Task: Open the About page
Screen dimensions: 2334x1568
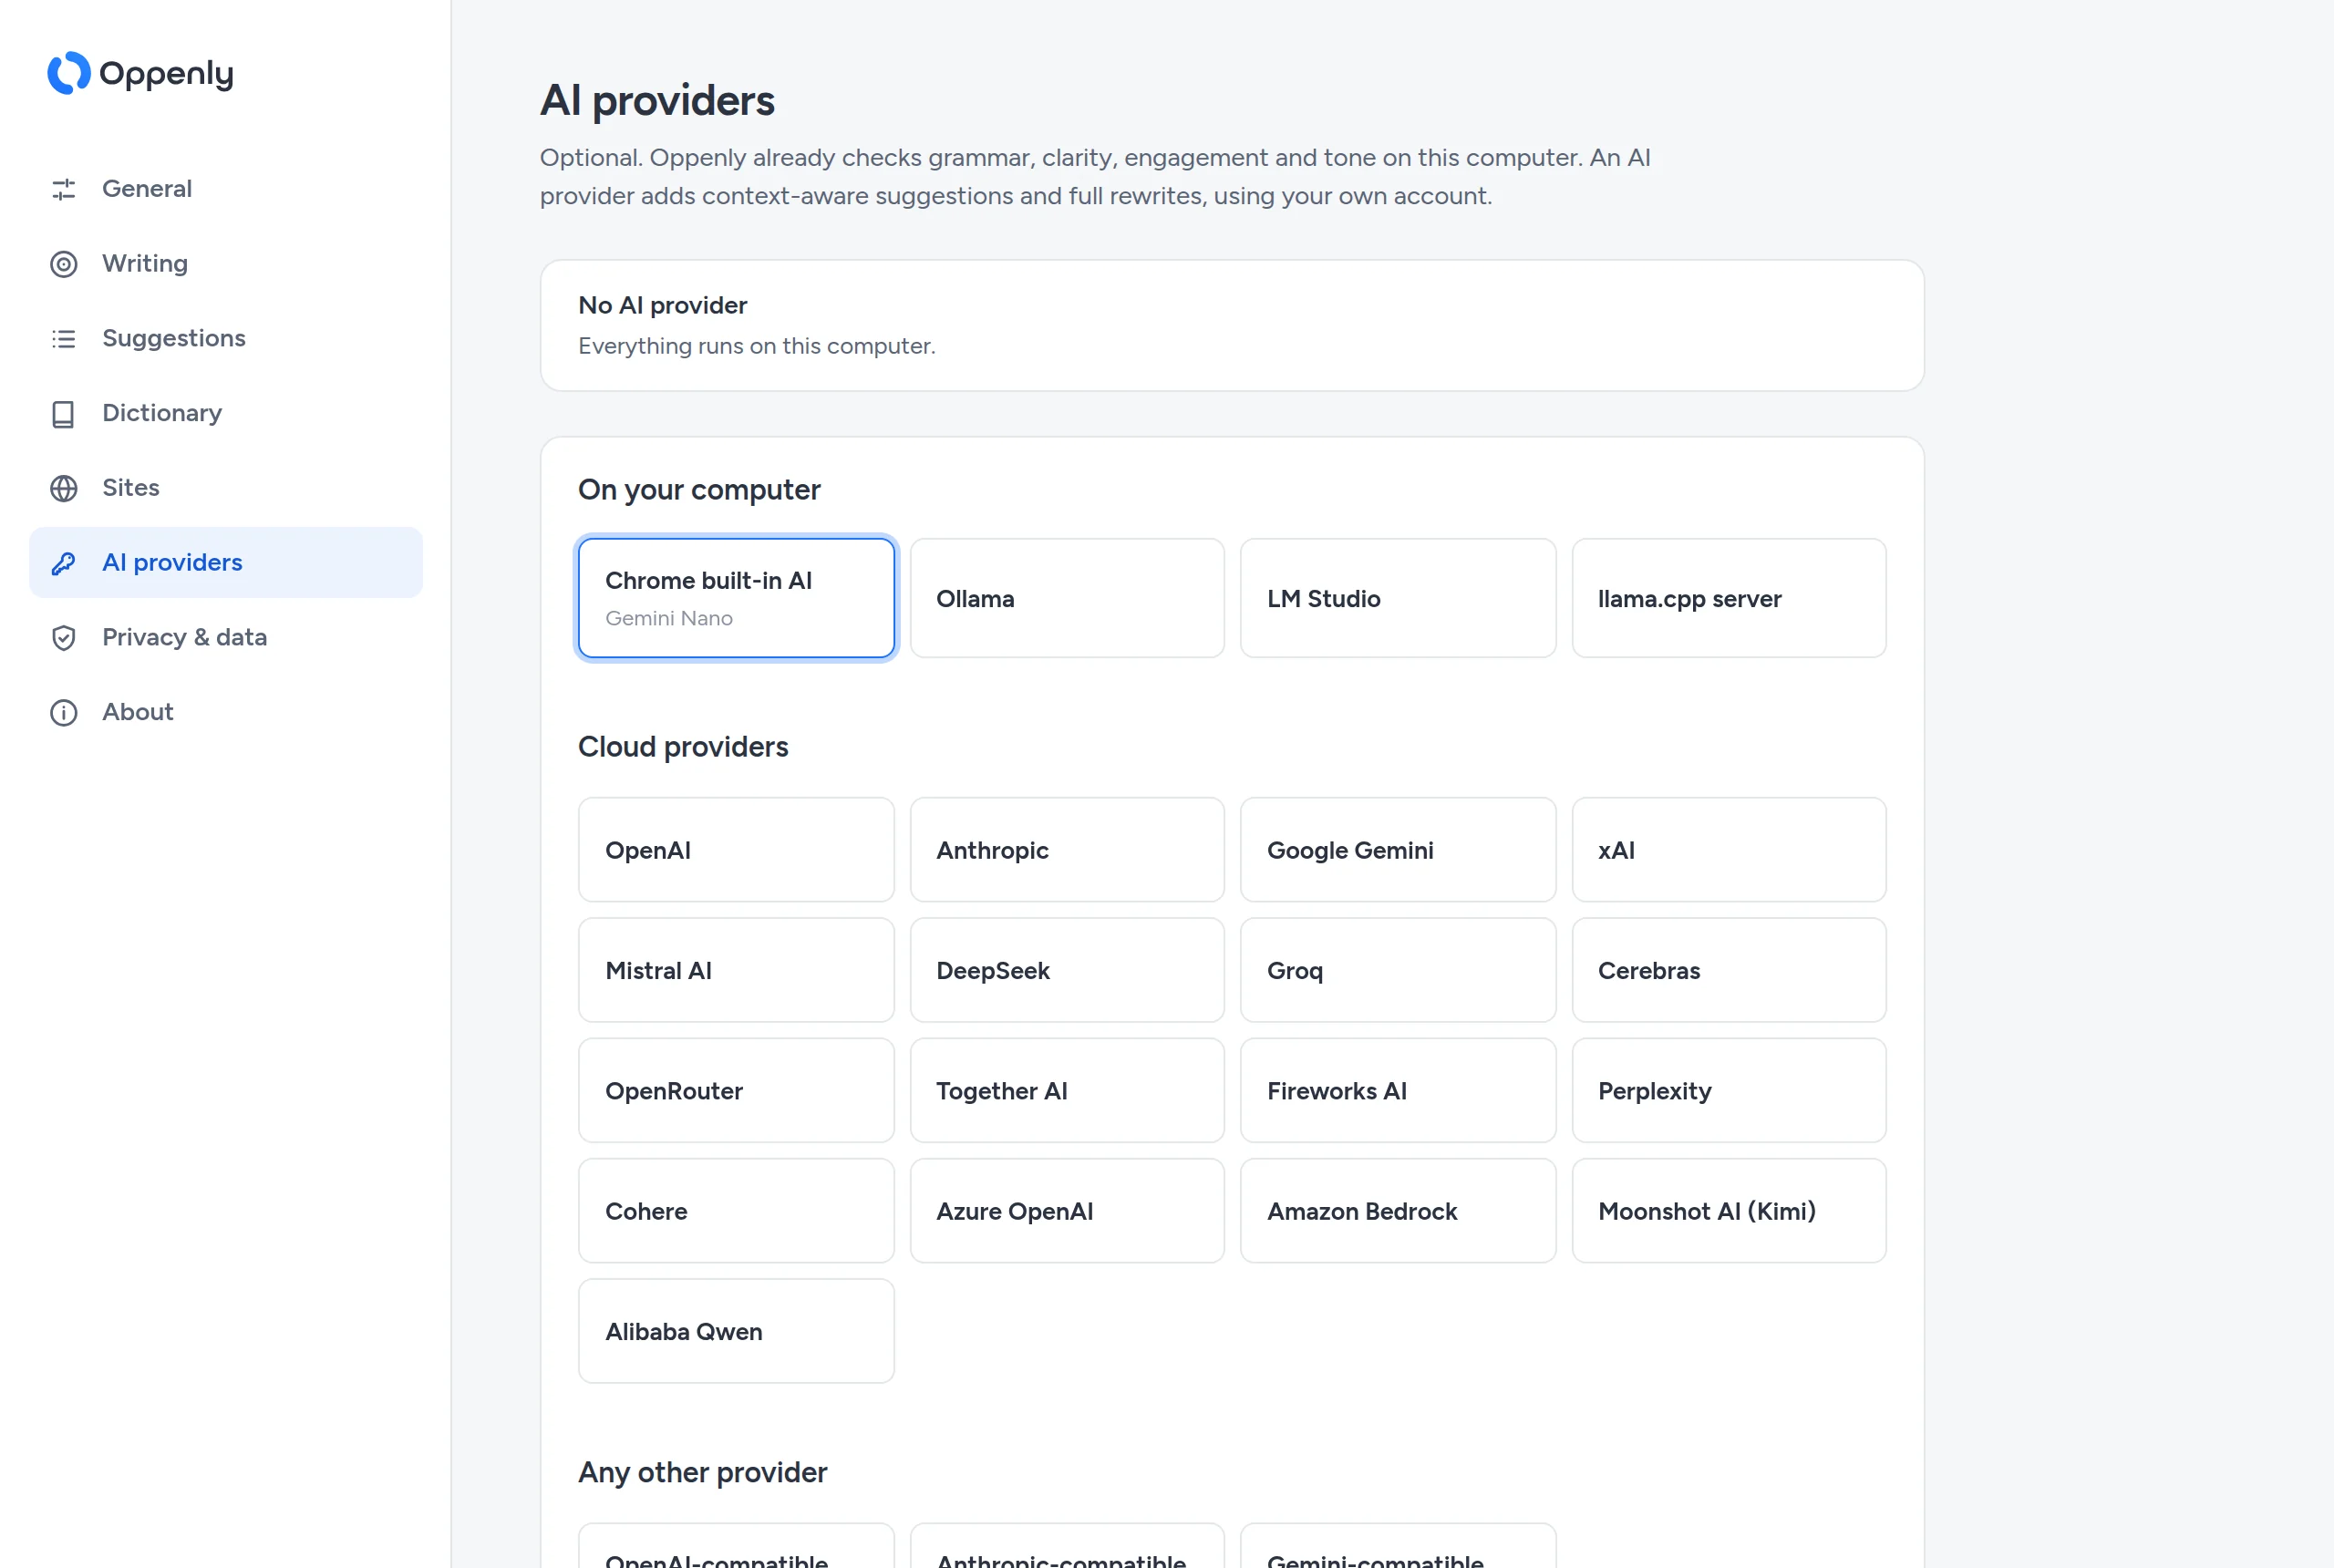Action: [x=226, y=713]
